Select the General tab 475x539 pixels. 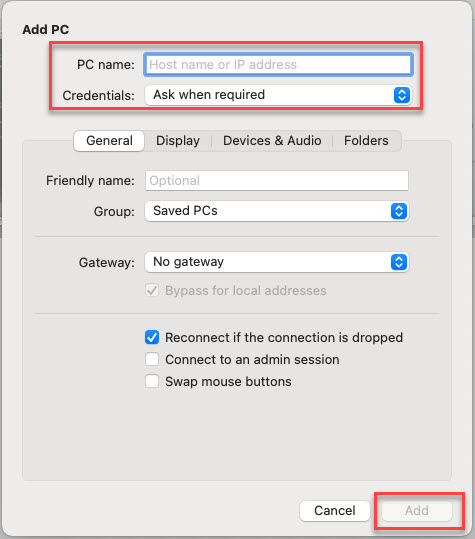tap(109, 141)
